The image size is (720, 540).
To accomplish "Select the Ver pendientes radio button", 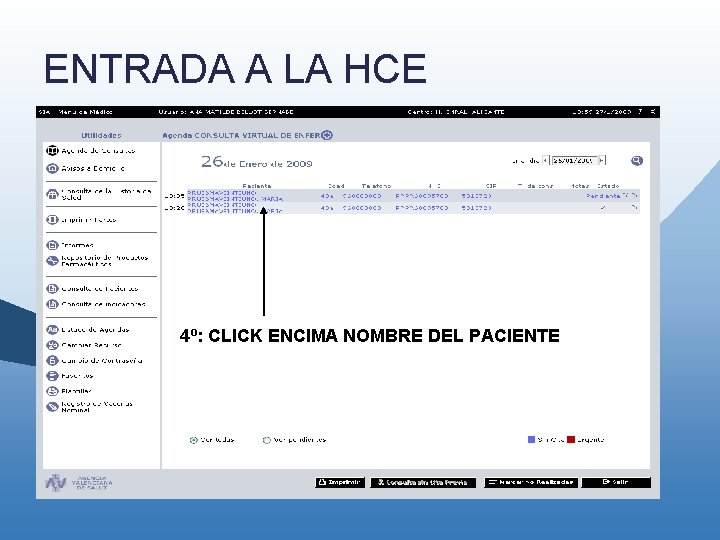I will point(266,440).
